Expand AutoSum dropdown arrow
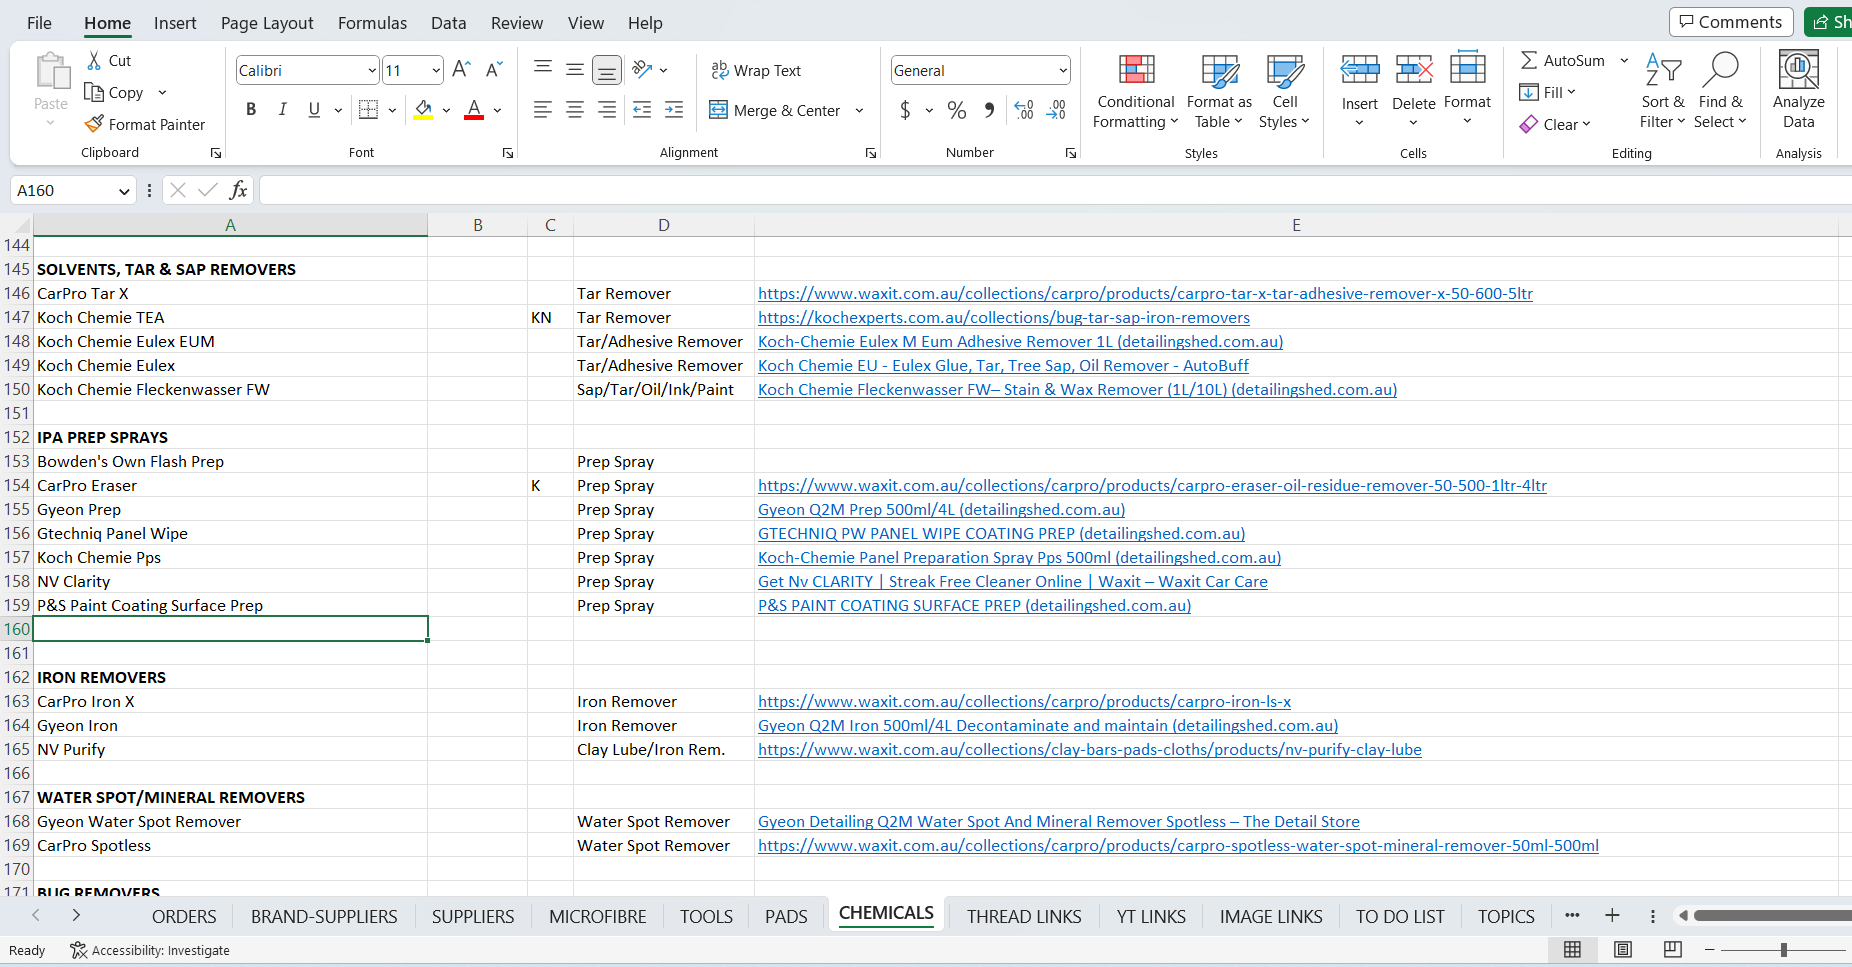 [x=1624, y=61]
